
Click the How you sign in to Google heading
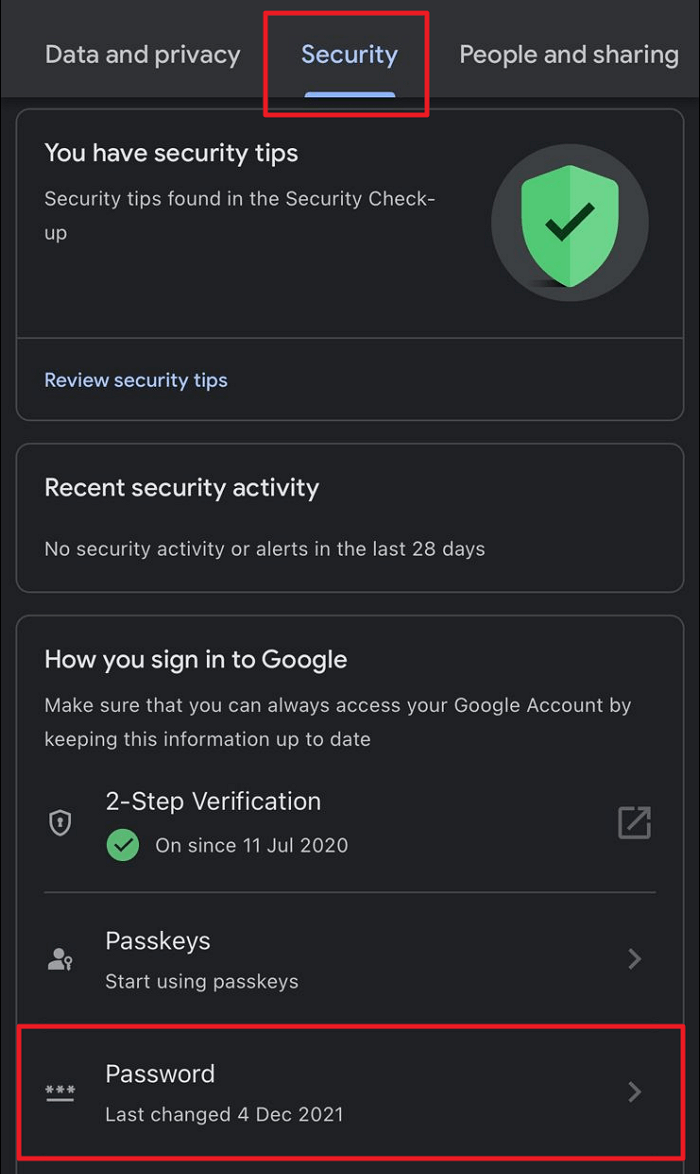coord(196,660)
